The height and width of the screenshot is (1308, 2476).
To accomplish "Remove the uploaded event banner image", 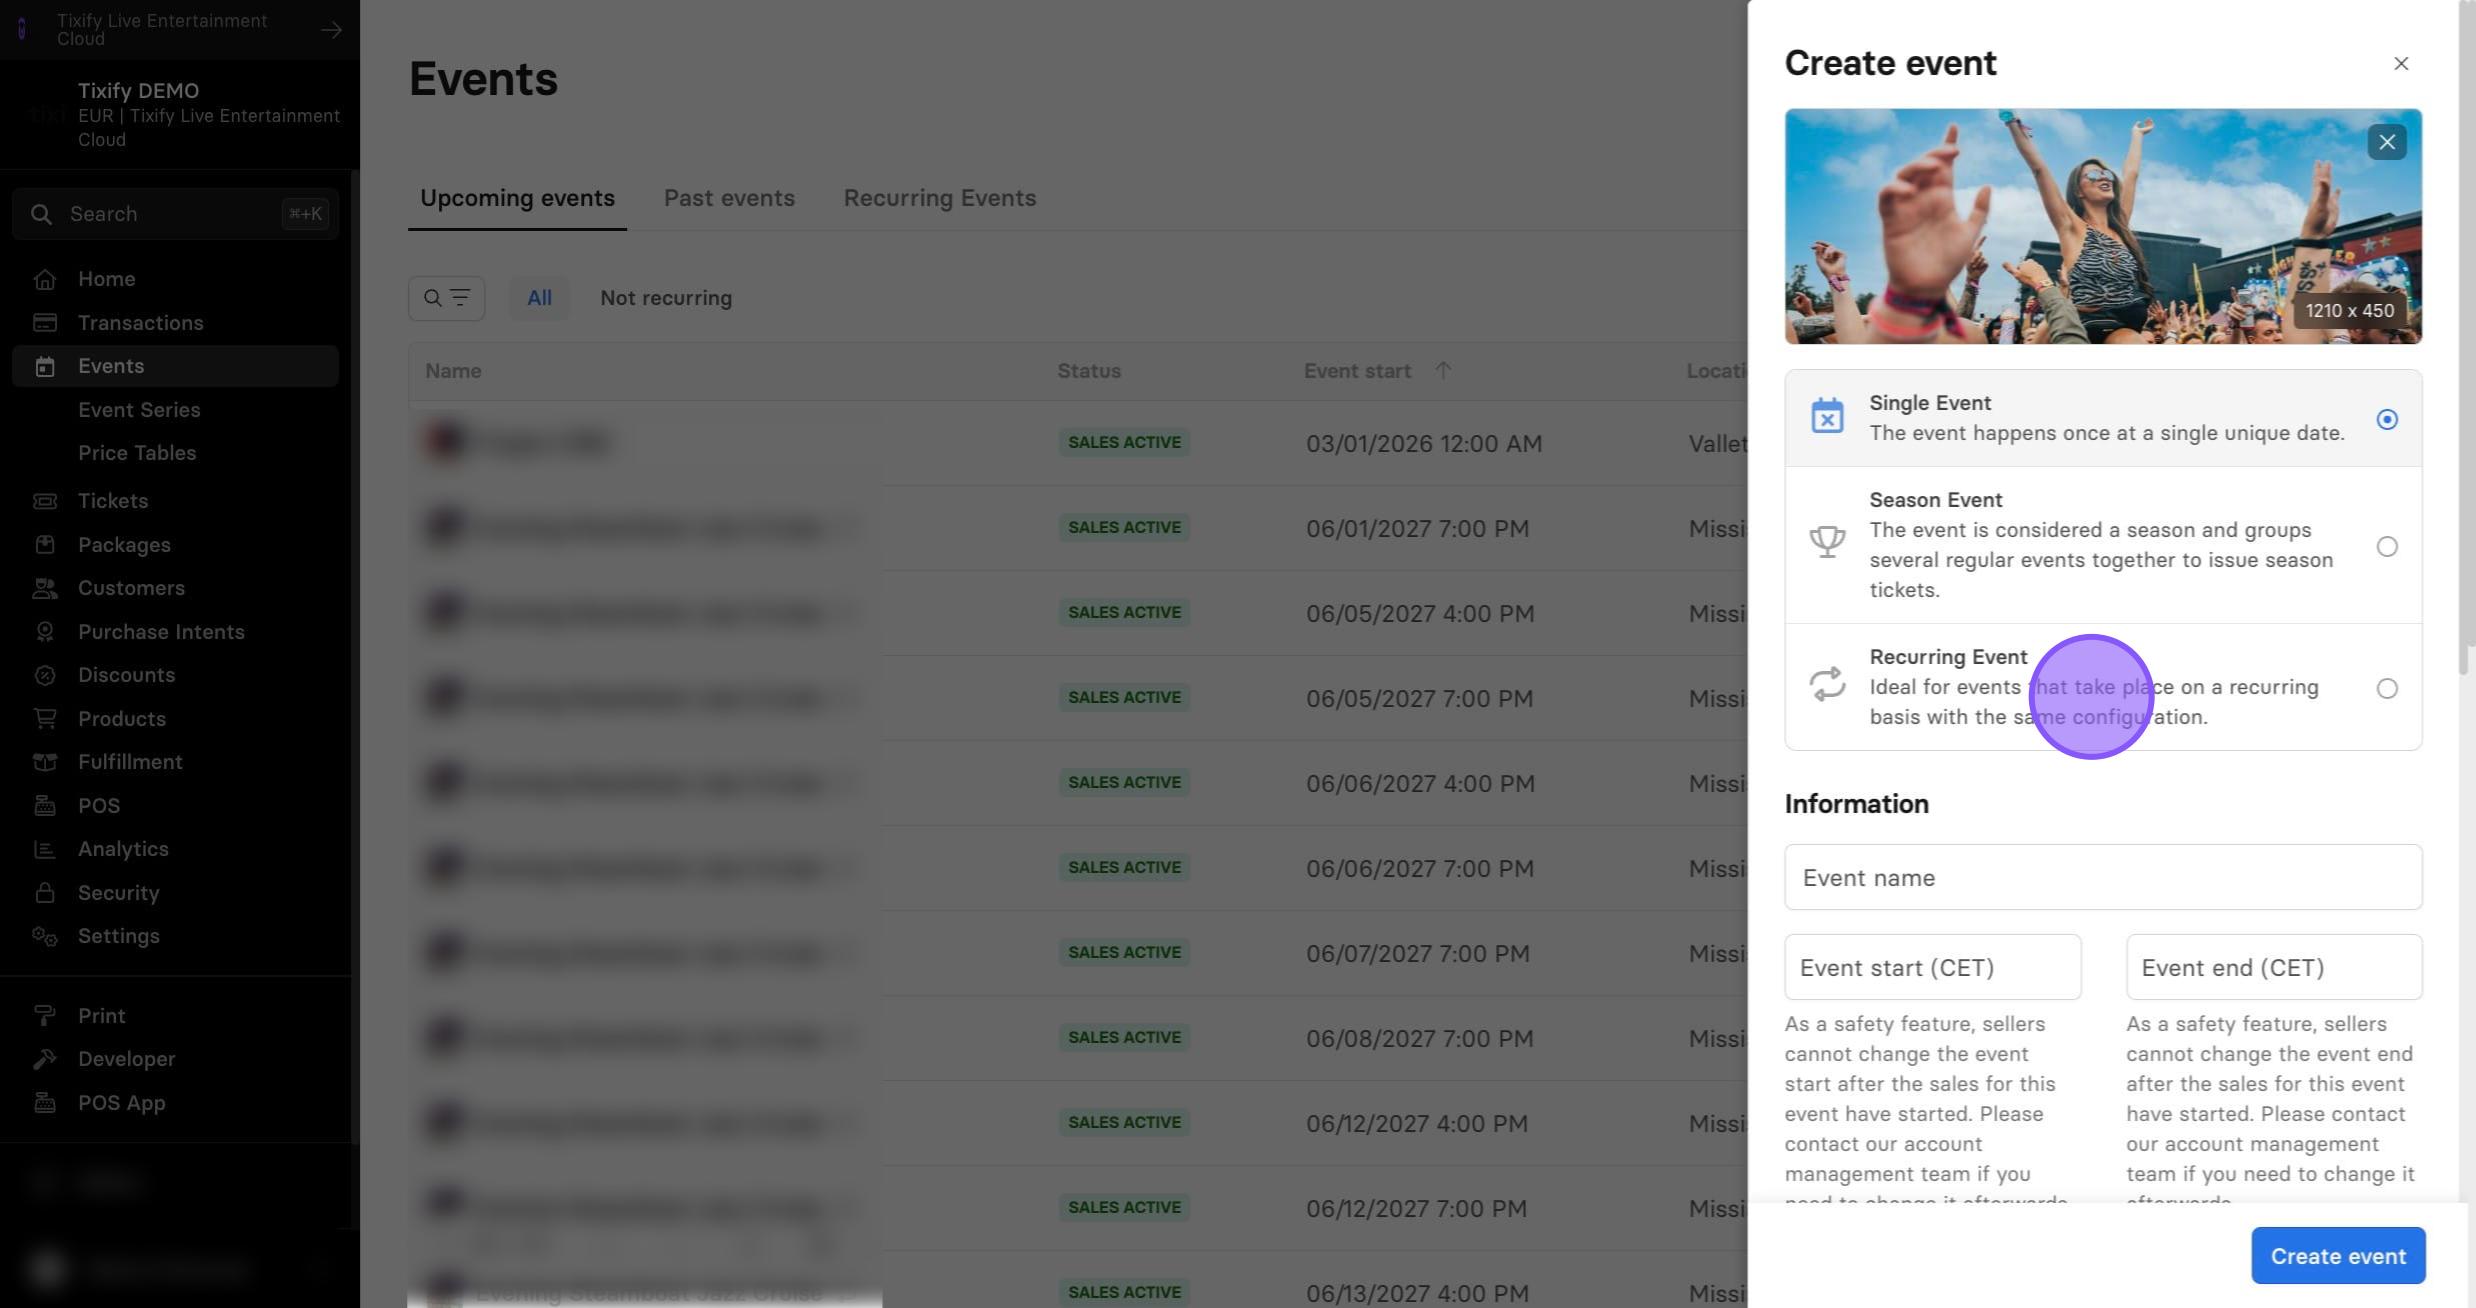I will [x=2387, y=142].
